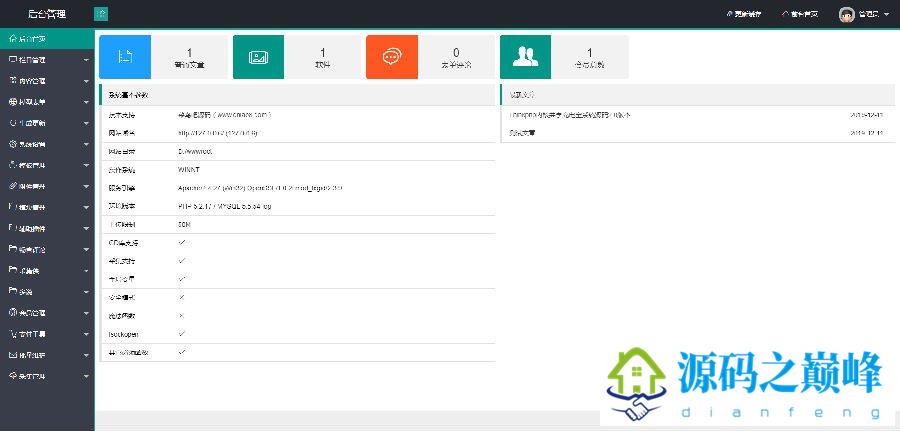Select the highlighted home item in sidebar
This screenshot has height=431, width=900.
(x=40, y=39)
